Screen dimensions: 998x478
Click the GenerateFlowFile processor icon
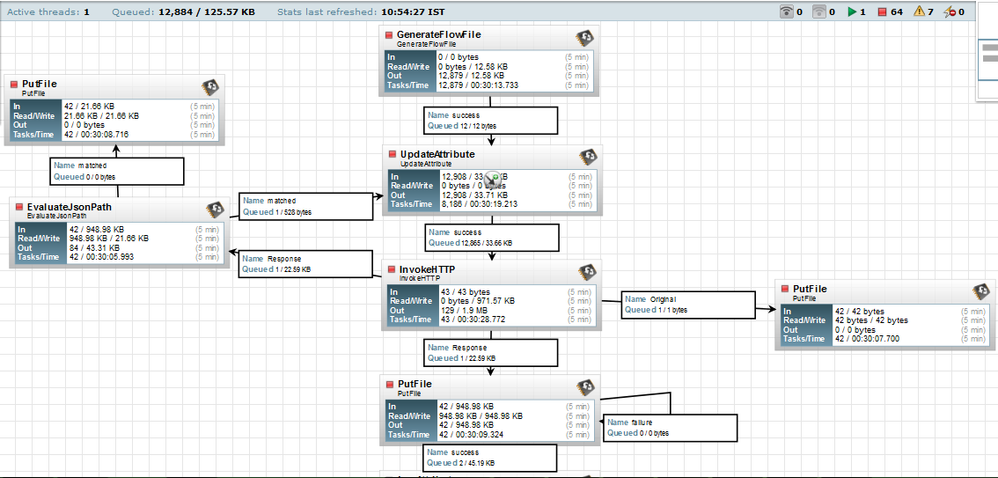[585, 38]
